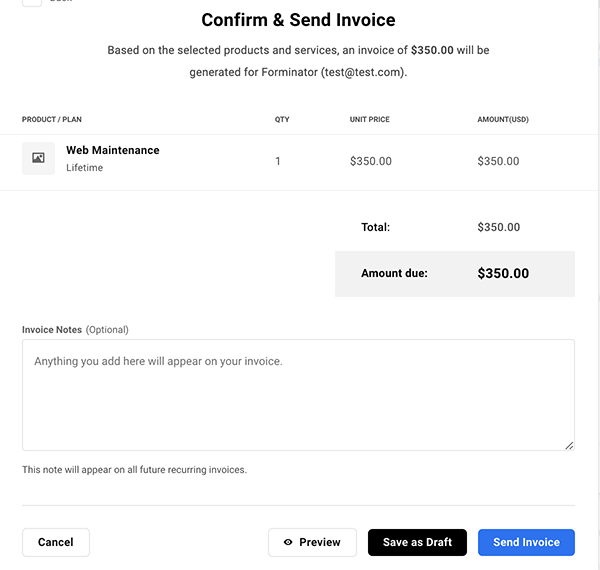Viewport: 600px width, 570px height.
Task: Select the Web Maintenance product name
Action: coord(112,150)
